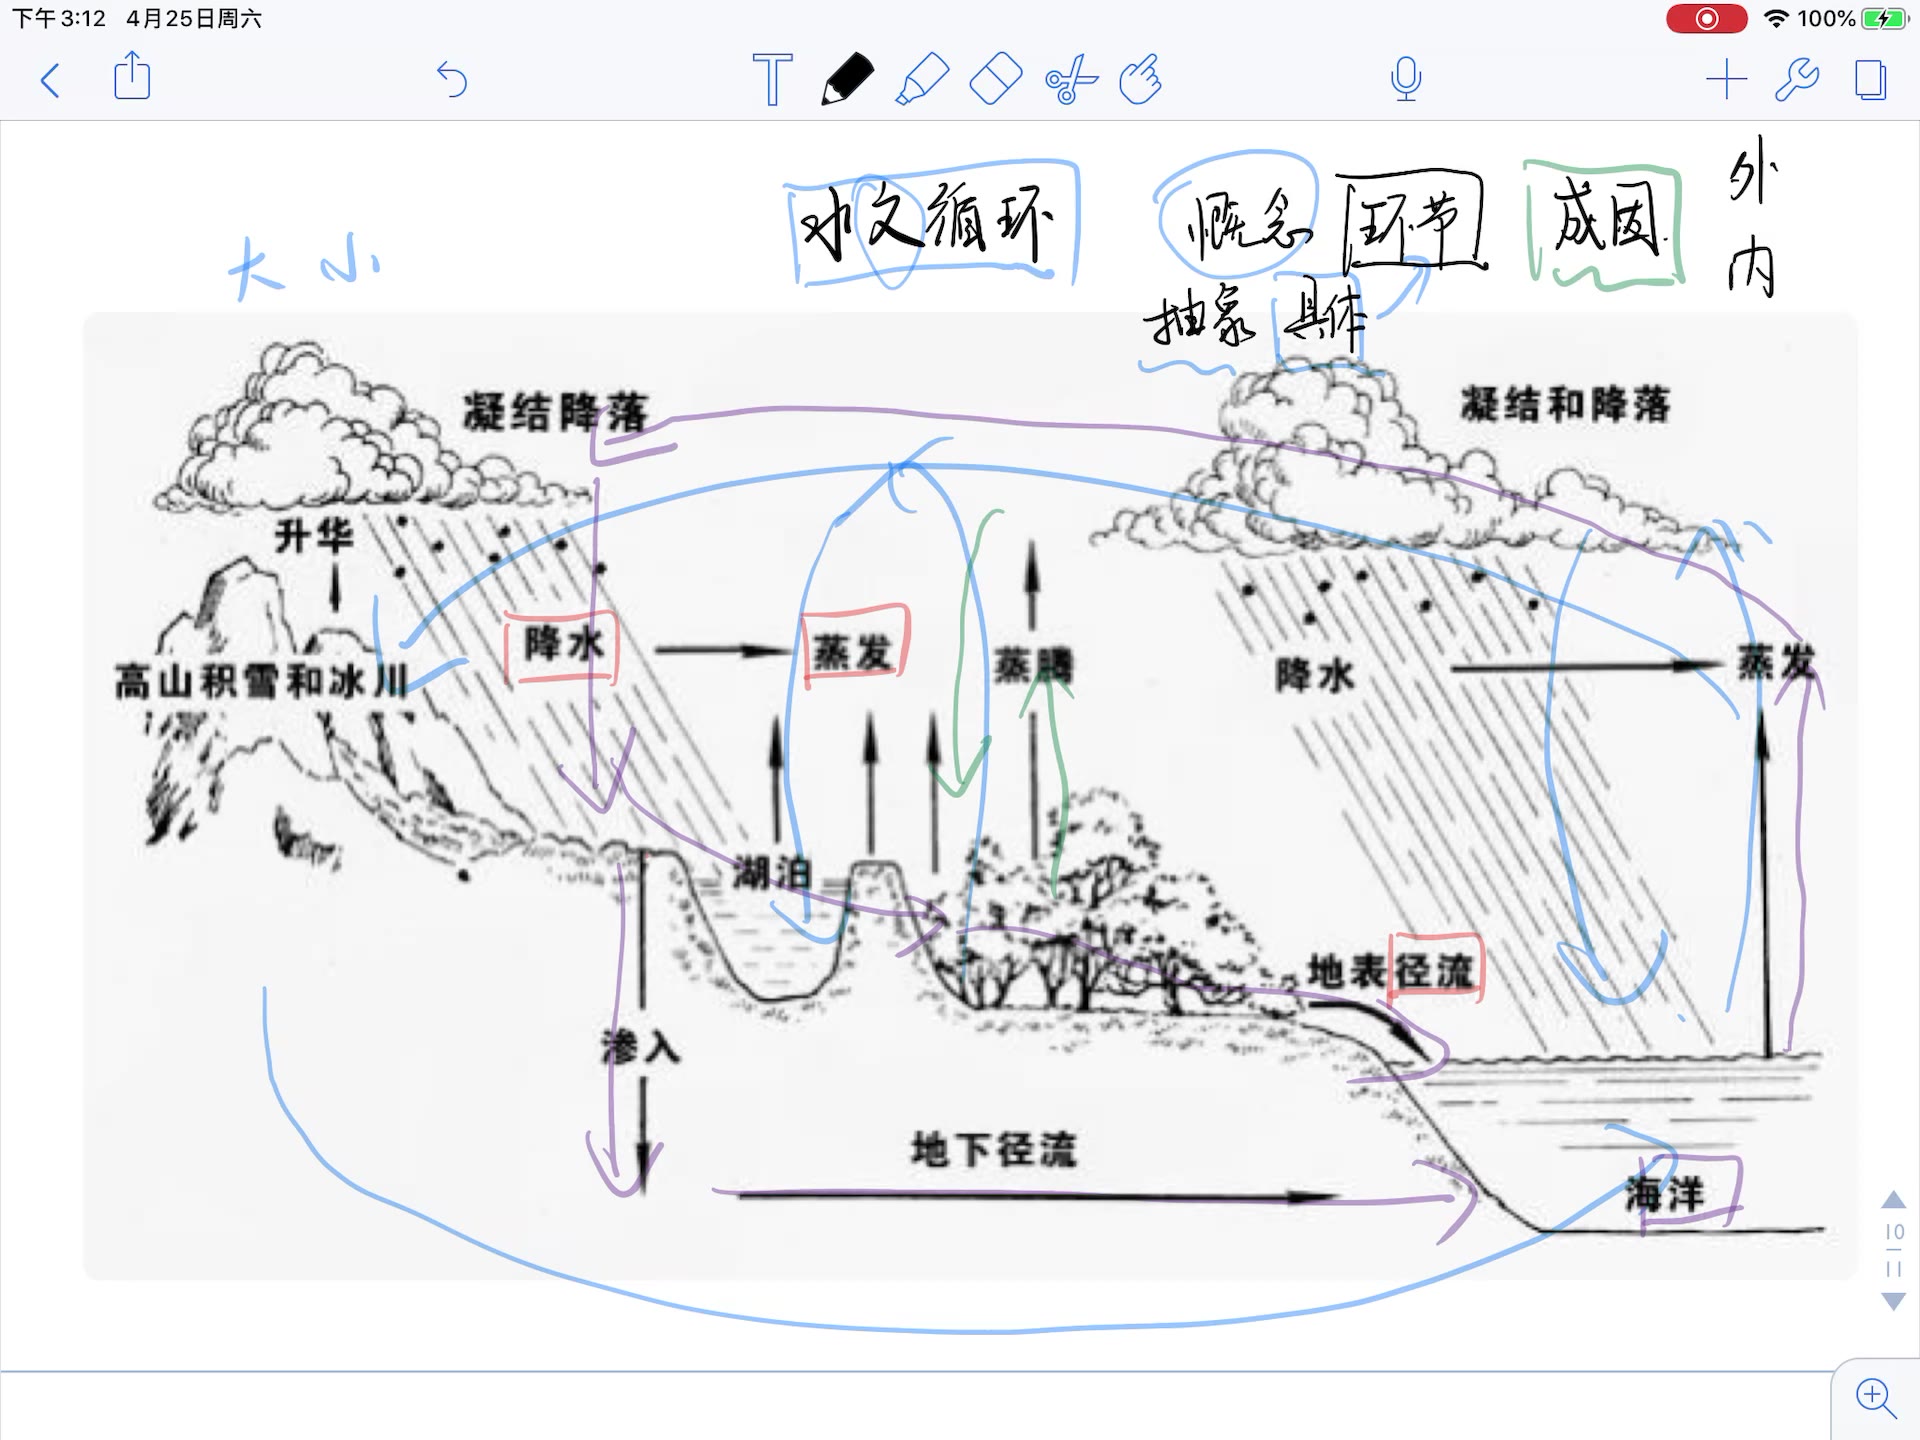1920x1440 pixels.
Task: Tap the zoom magnifier button
Action: (1875, 1398)
